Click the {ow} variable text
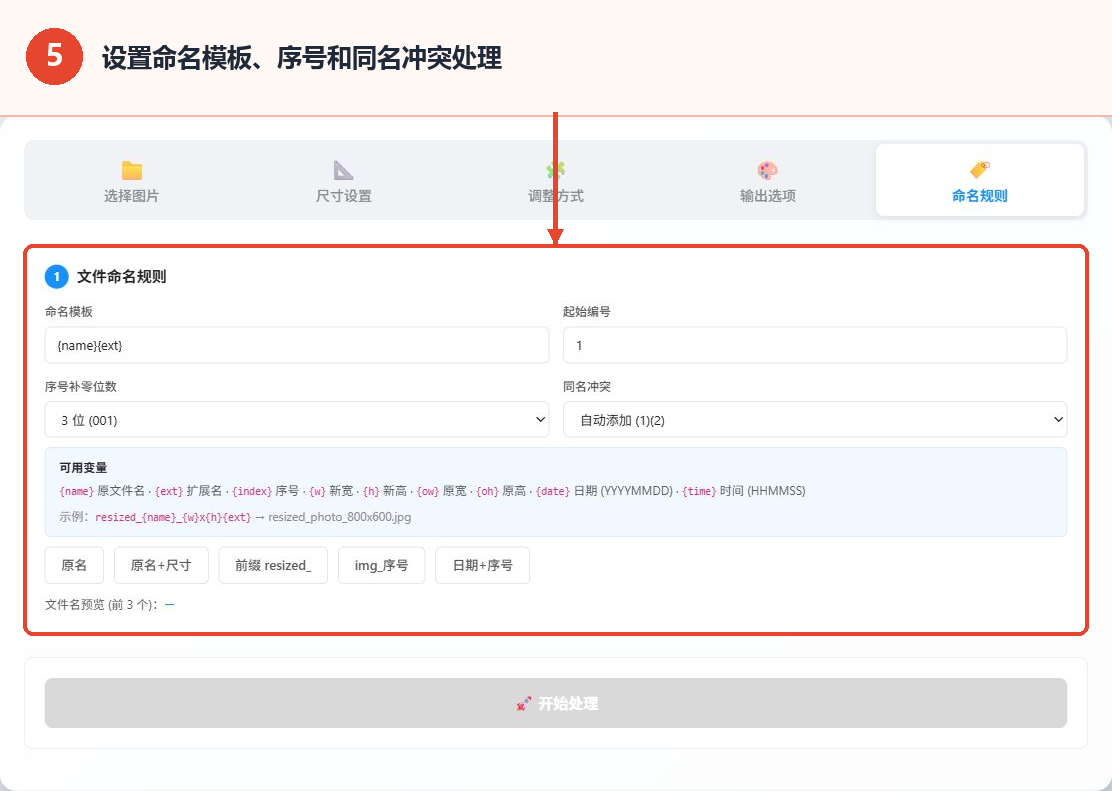Image resolution: width=1112 pixels, height=791 pixels. pyautogui.click(x=428, y=491)
